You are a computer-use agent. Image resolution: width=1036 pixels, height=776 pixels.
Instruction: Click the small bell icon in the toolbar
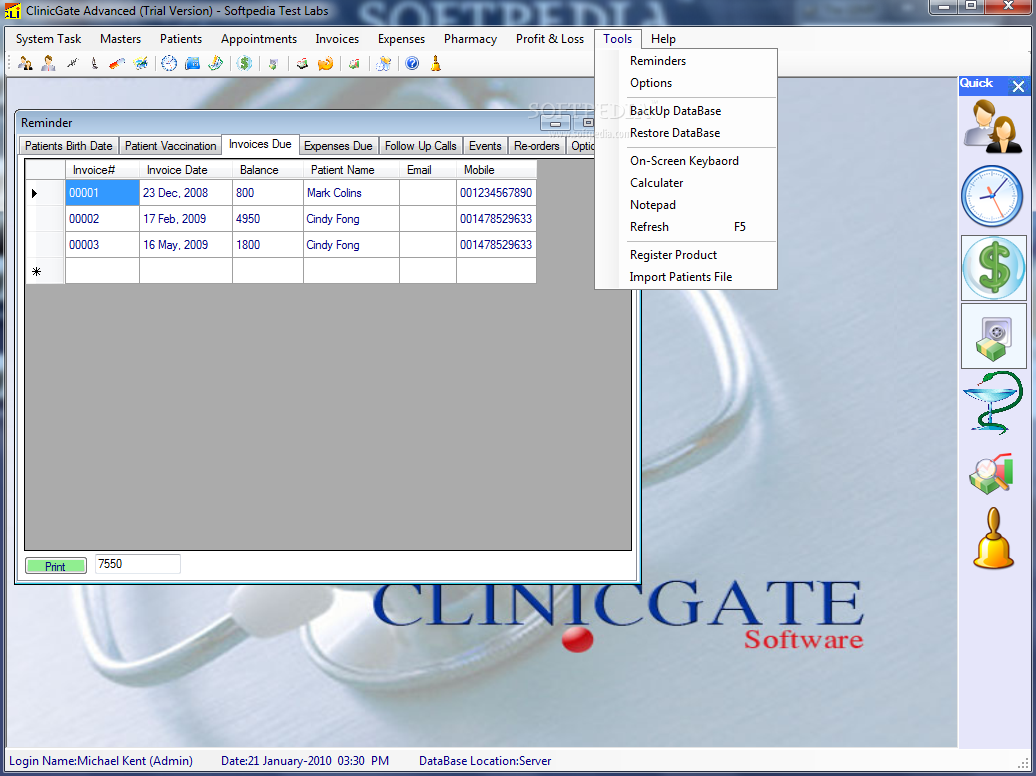[435, 63]
